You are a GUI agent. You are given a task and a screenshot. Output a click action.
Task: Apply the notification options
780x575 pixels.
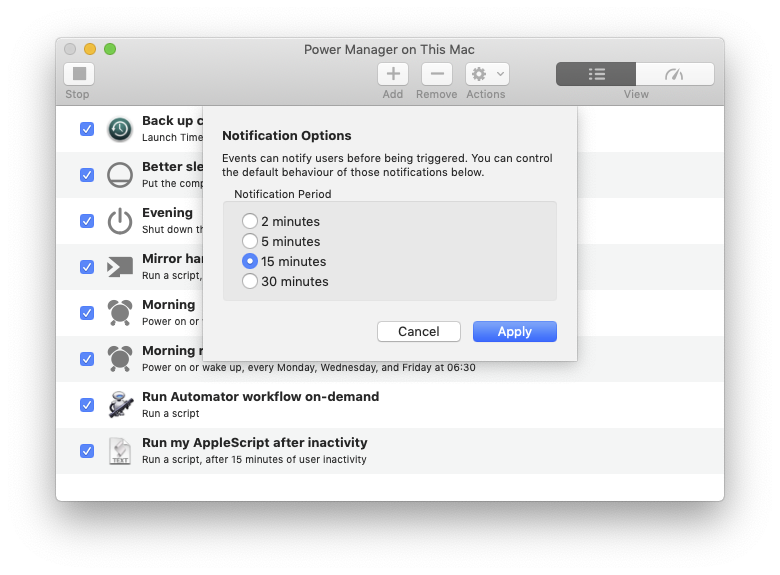point(515,331)
